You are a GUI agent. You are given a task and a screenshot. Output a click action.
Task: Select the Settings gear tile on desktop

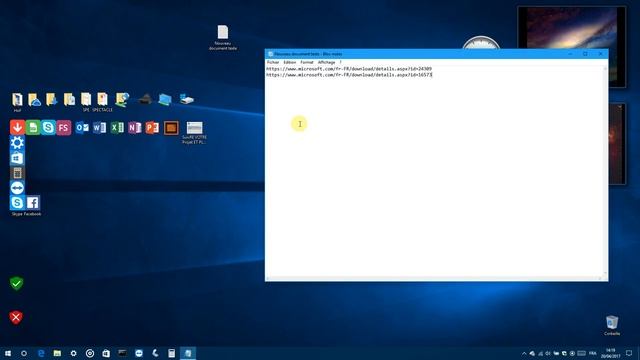point(17,143)
